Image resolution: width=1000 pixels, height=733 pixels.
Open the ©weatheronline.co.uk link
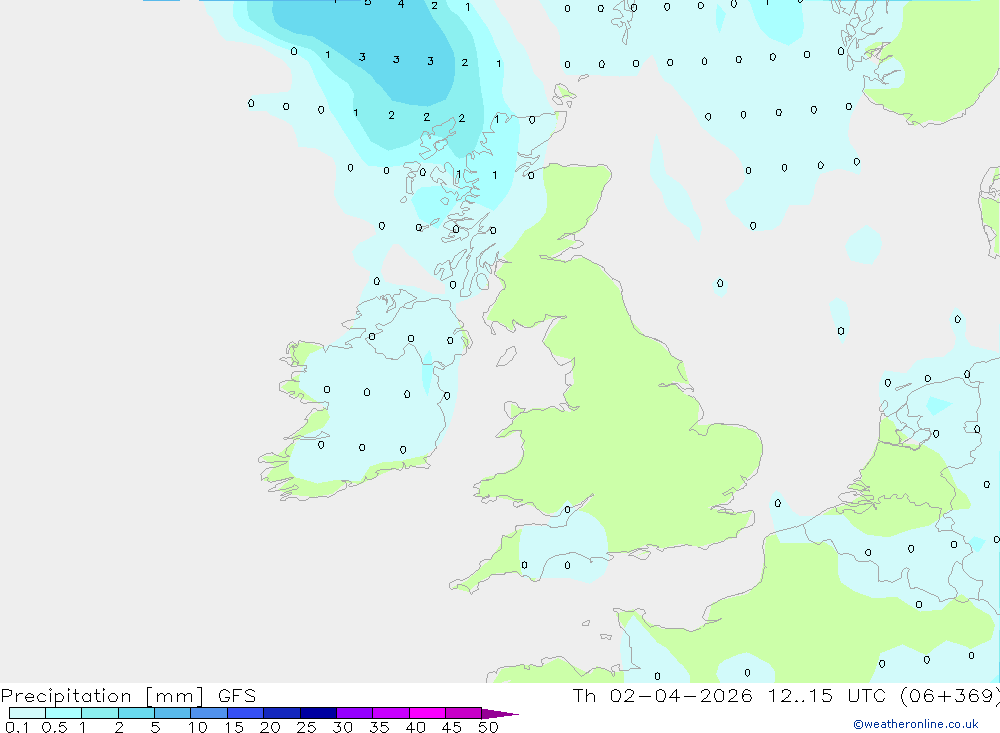click(x=916, y=724)
